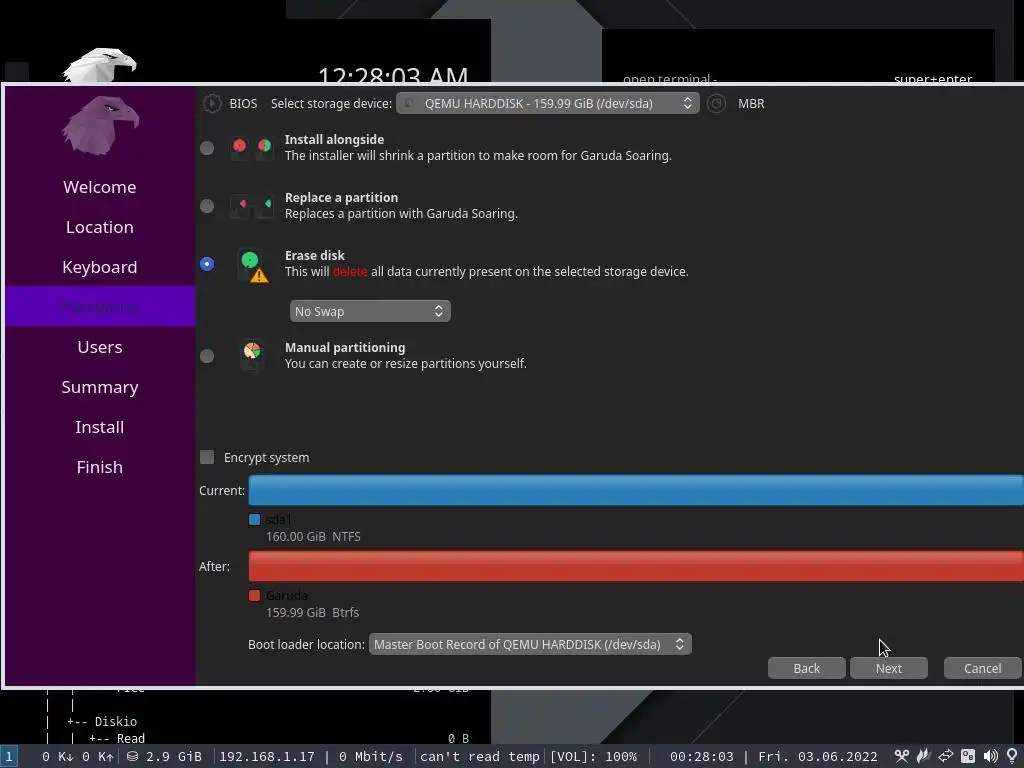
Task: Click the network arrows tray icon
Action: 946,756
